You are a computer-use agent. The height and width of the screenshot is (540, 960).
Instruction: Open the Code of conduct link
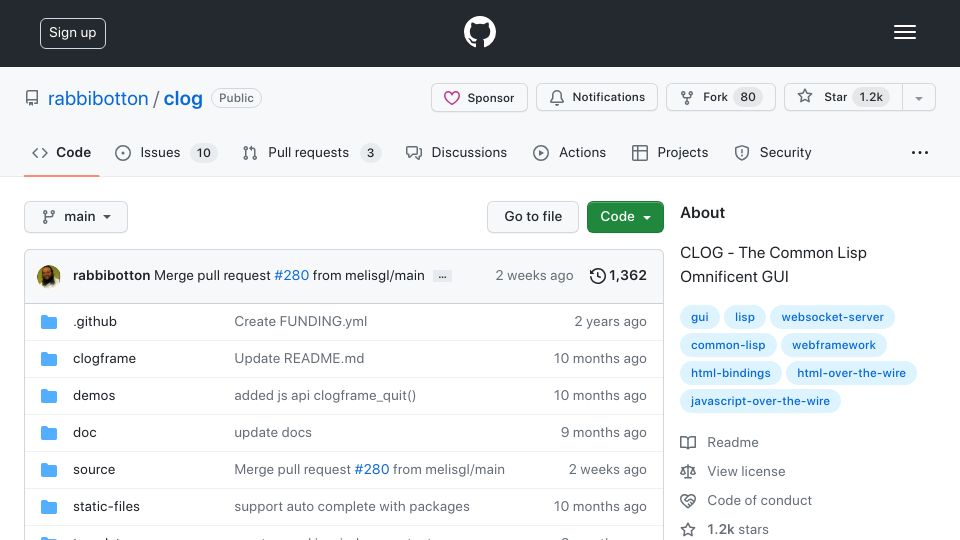pyautogui.click(x=759, y=500)
